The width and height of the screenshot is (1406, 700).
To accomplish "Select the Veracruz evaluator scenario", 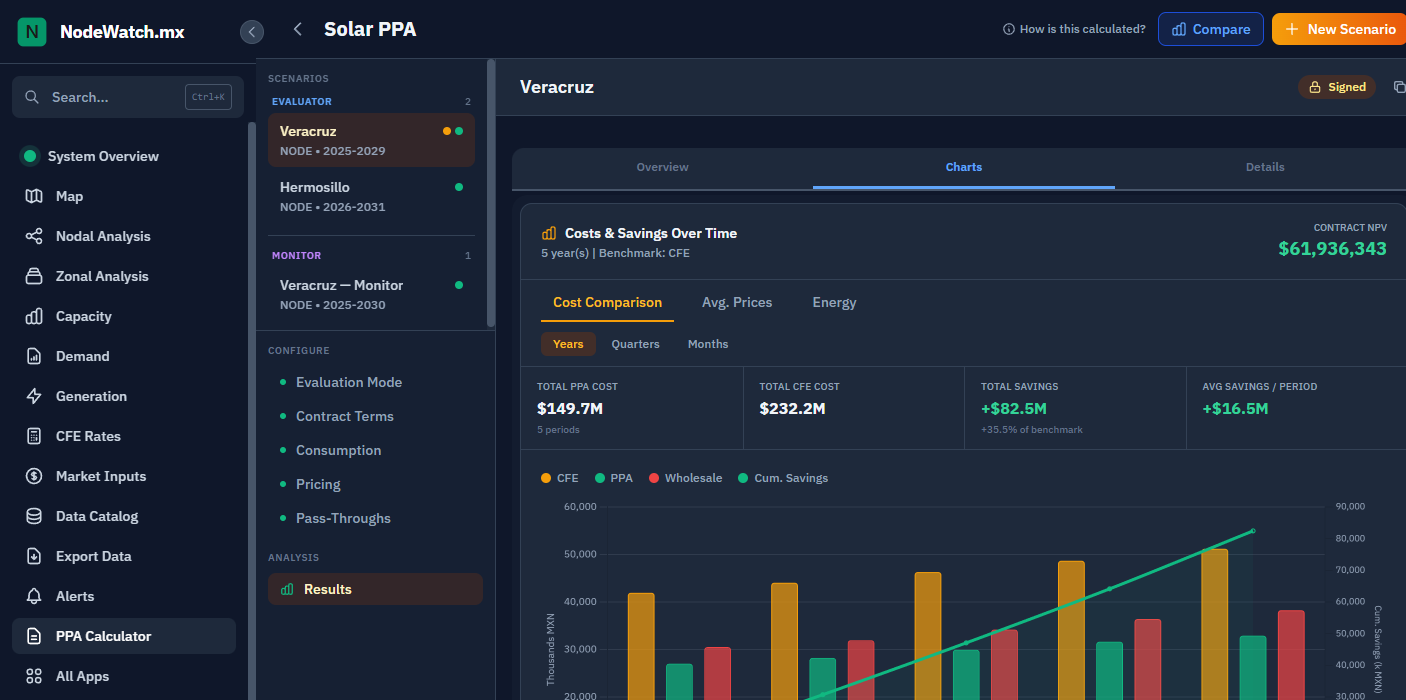I will tap(371, 140).
